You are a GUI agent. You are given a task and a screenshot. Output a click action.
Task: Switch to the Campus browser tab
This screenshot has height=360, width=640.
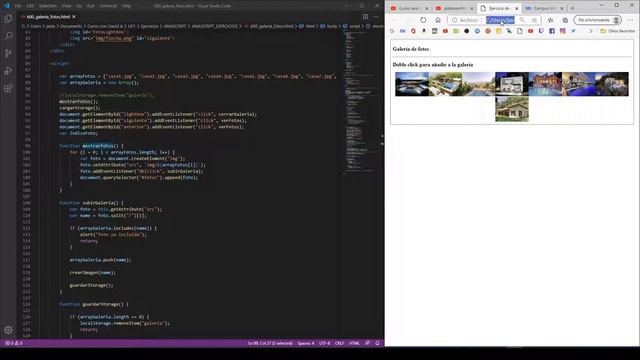point(545,8)
